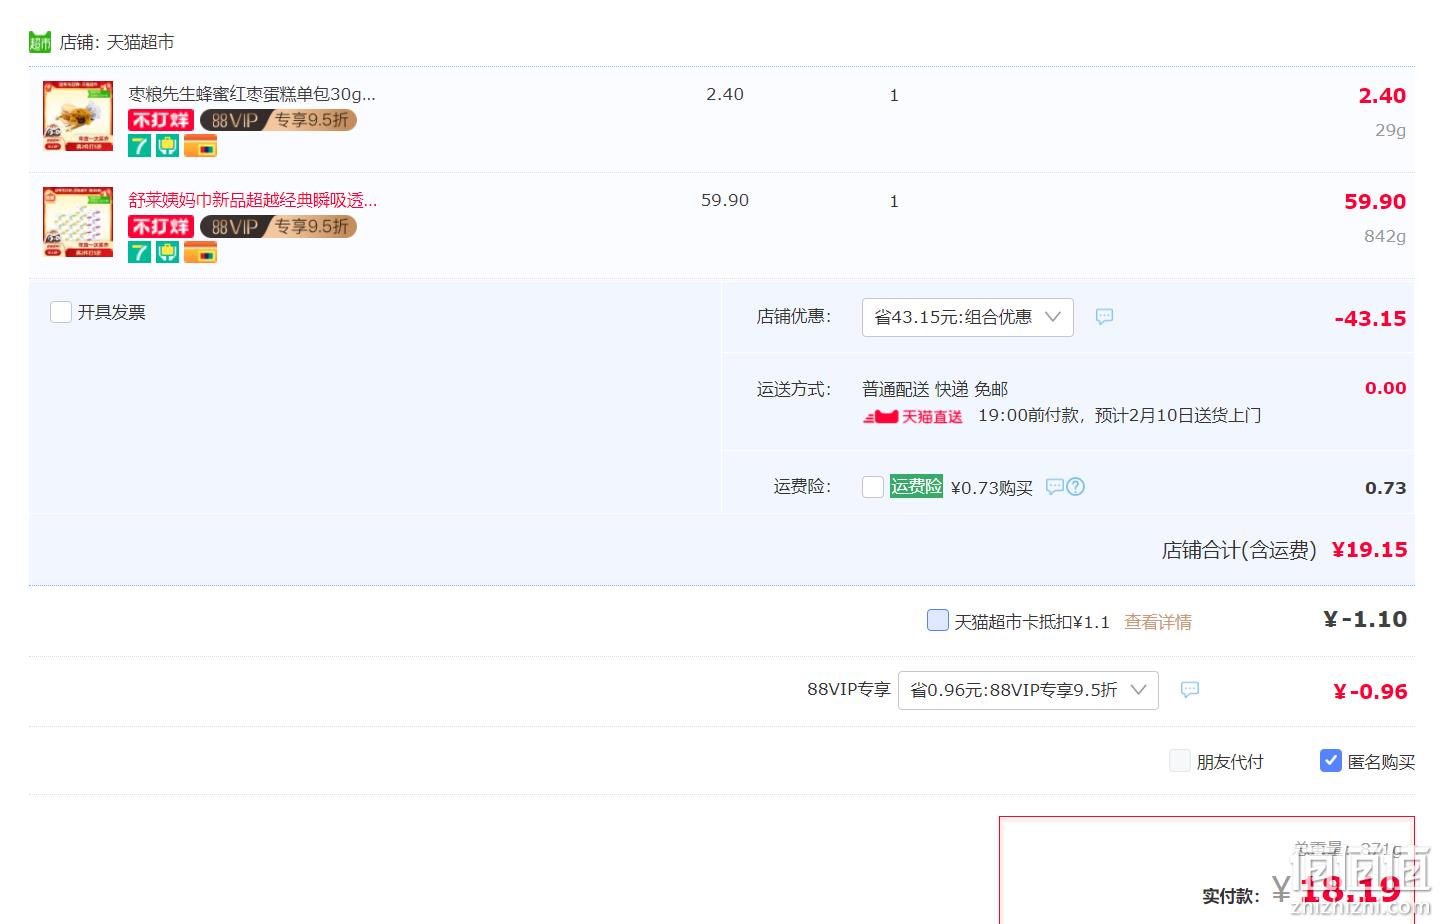Screen dimensions: 1440x924
Task: Check the 天猫超市卡抵扣¥1.1 checkbox
Action: click(938, 620)
